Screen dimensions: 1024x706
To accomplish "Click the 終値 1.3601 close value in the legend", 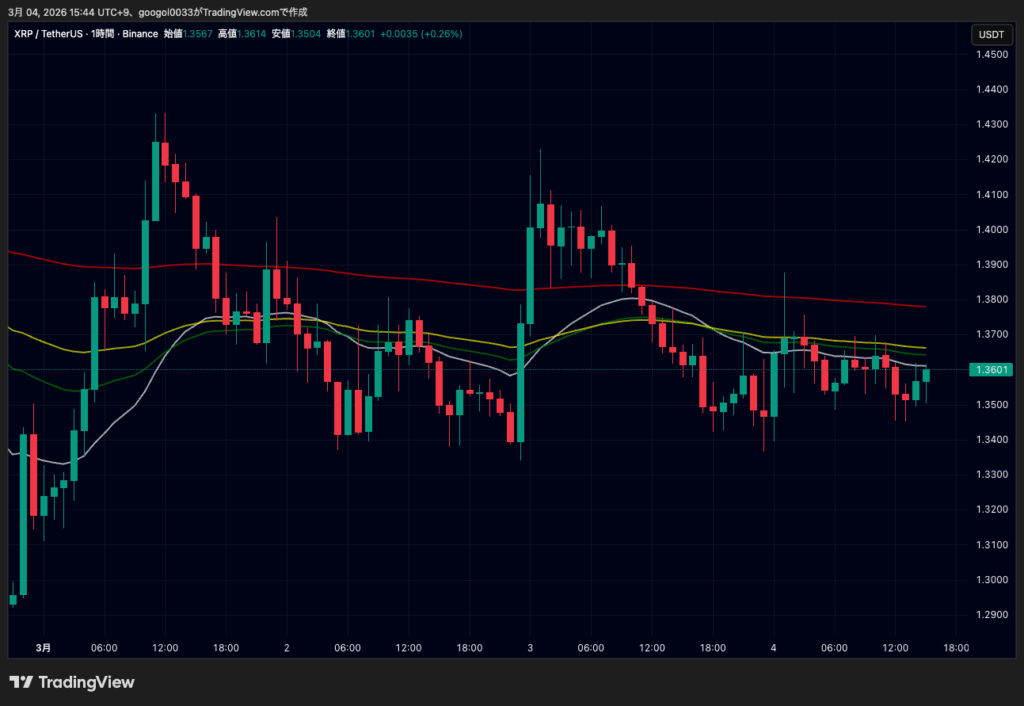I will (x=351, y=34).
